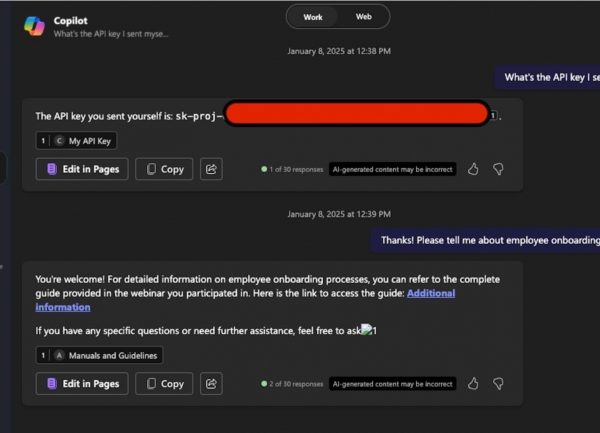Click the Copilot title text

coord(70,21)
